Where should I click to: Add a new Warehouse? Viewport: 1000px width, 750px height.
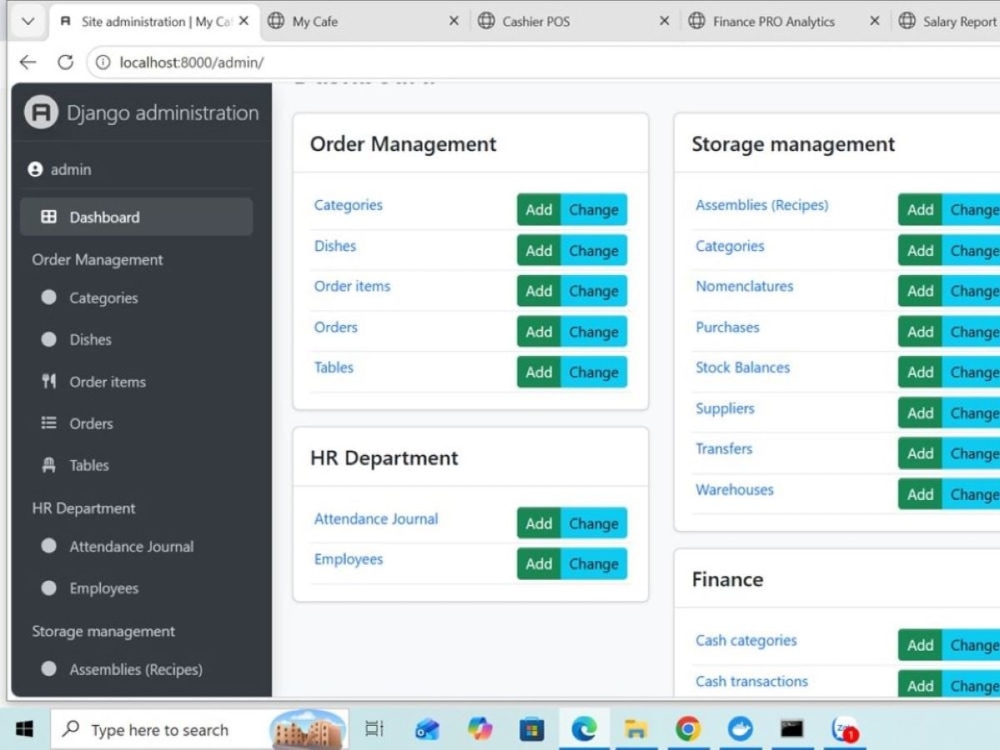coord(920,494)
